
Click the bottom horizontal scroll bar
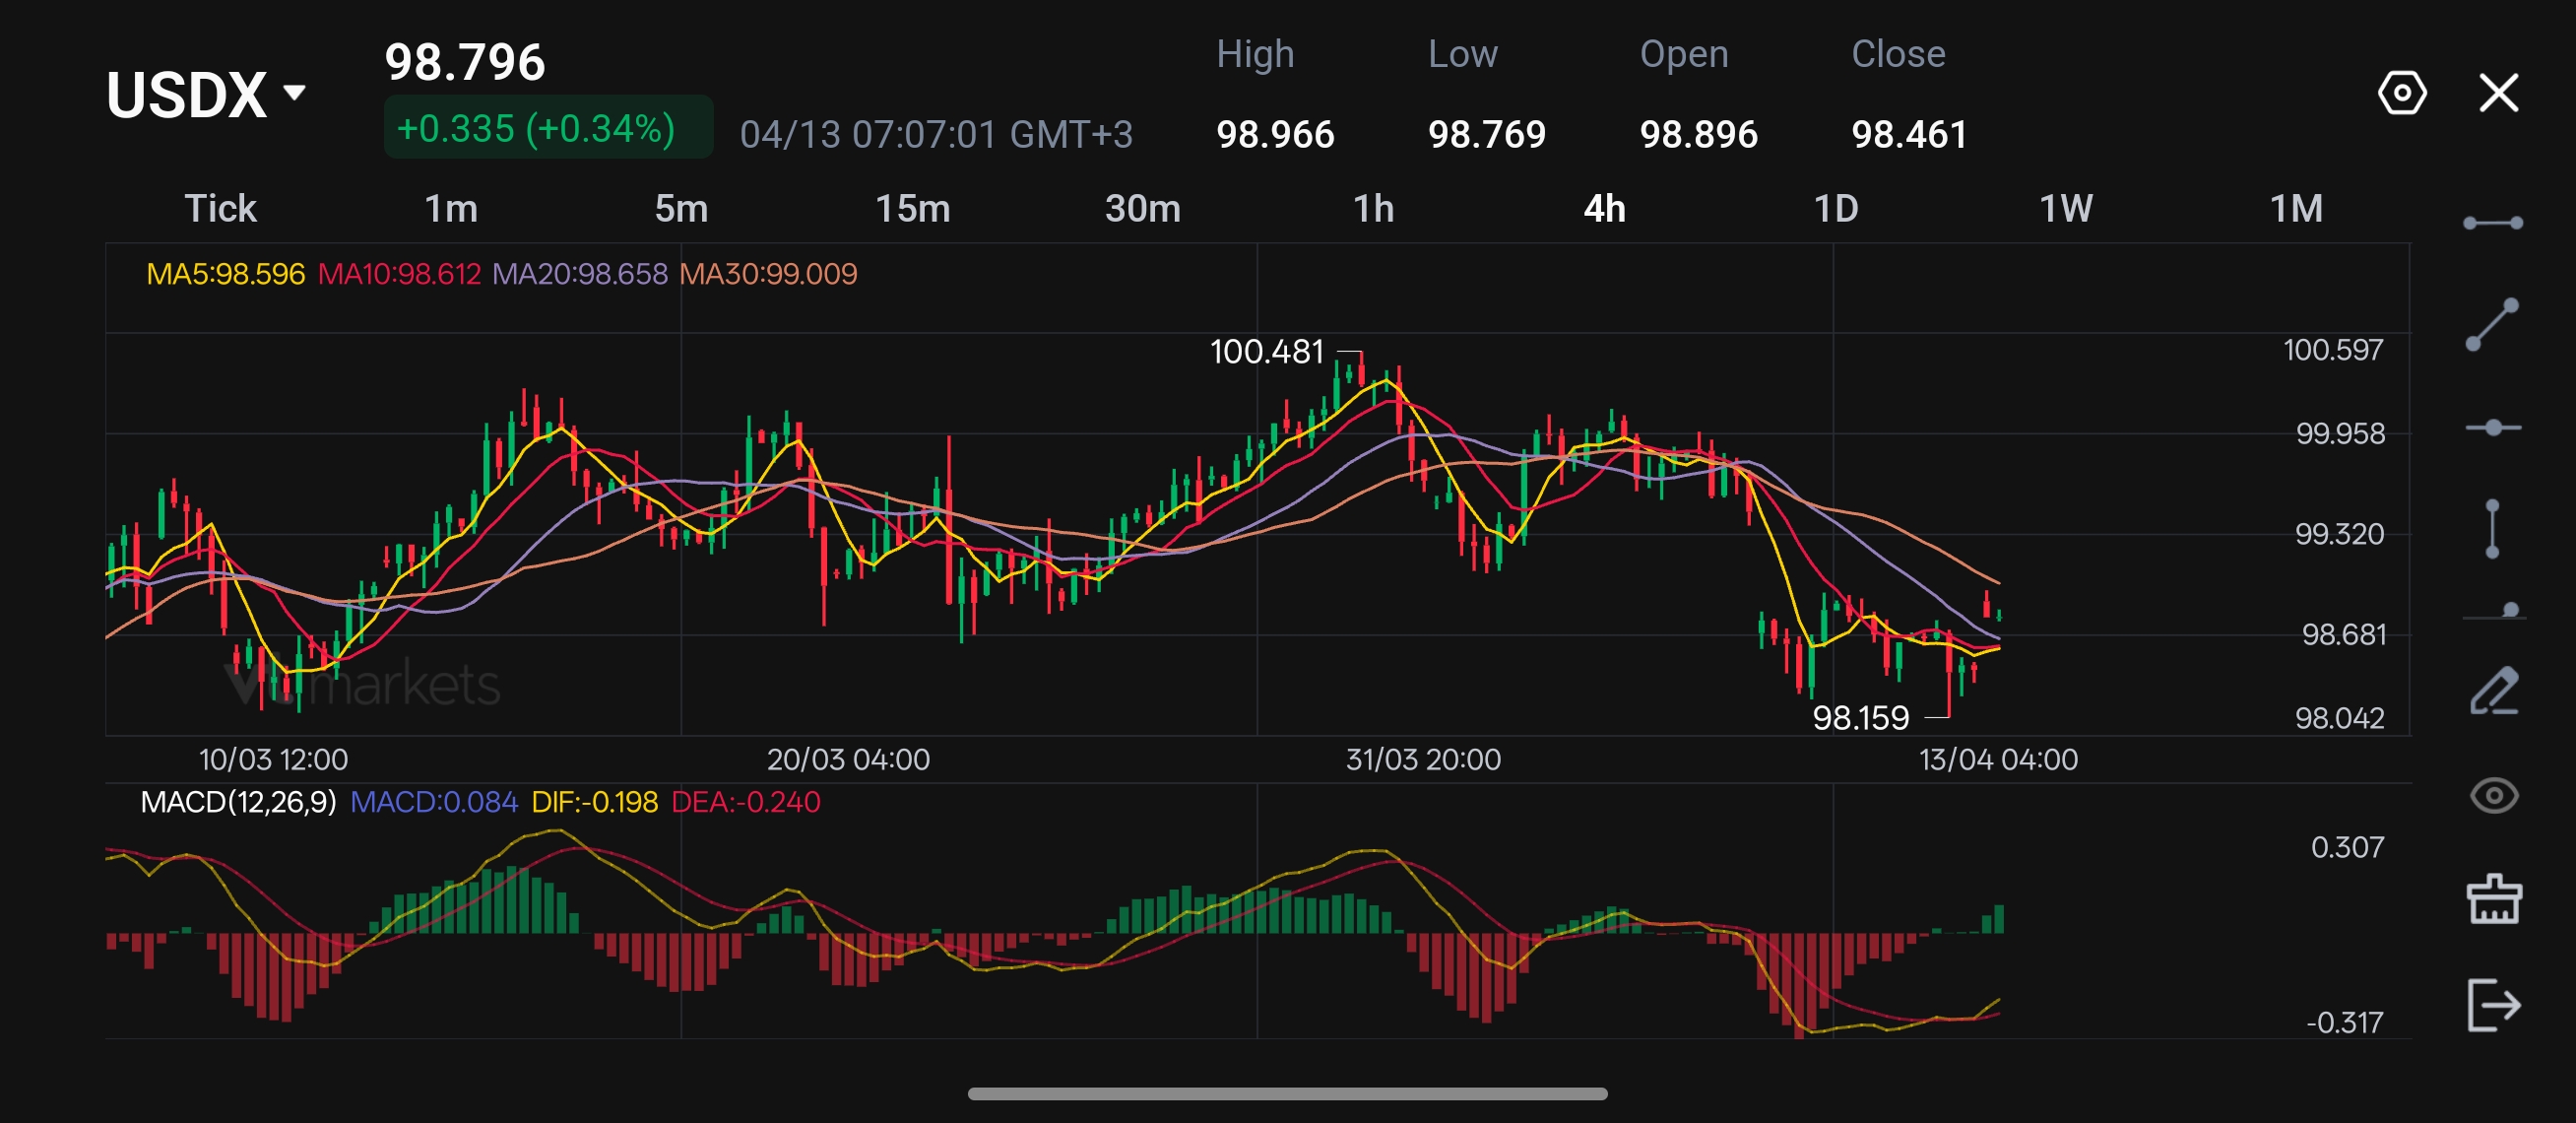pos(1287,1093)
